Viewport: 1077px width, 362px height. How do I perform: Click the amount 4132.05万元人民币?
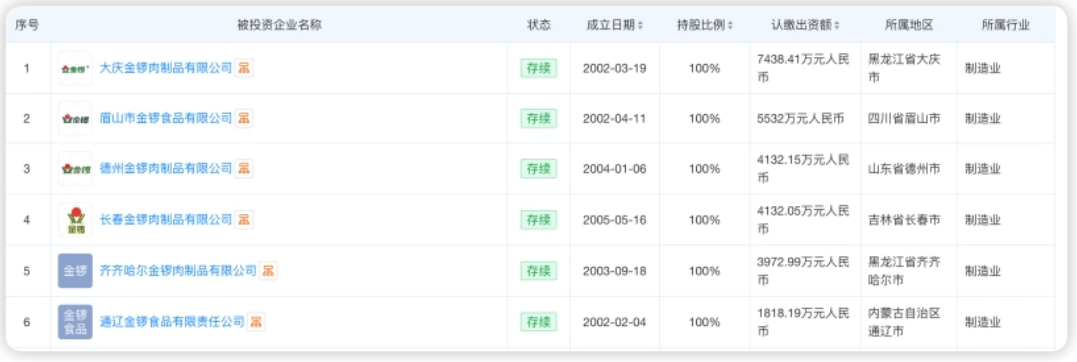pos(804,220)
